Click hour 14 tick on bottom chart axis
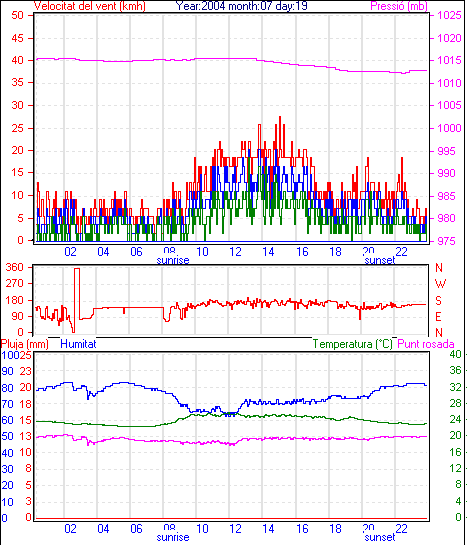 point(268,529)
